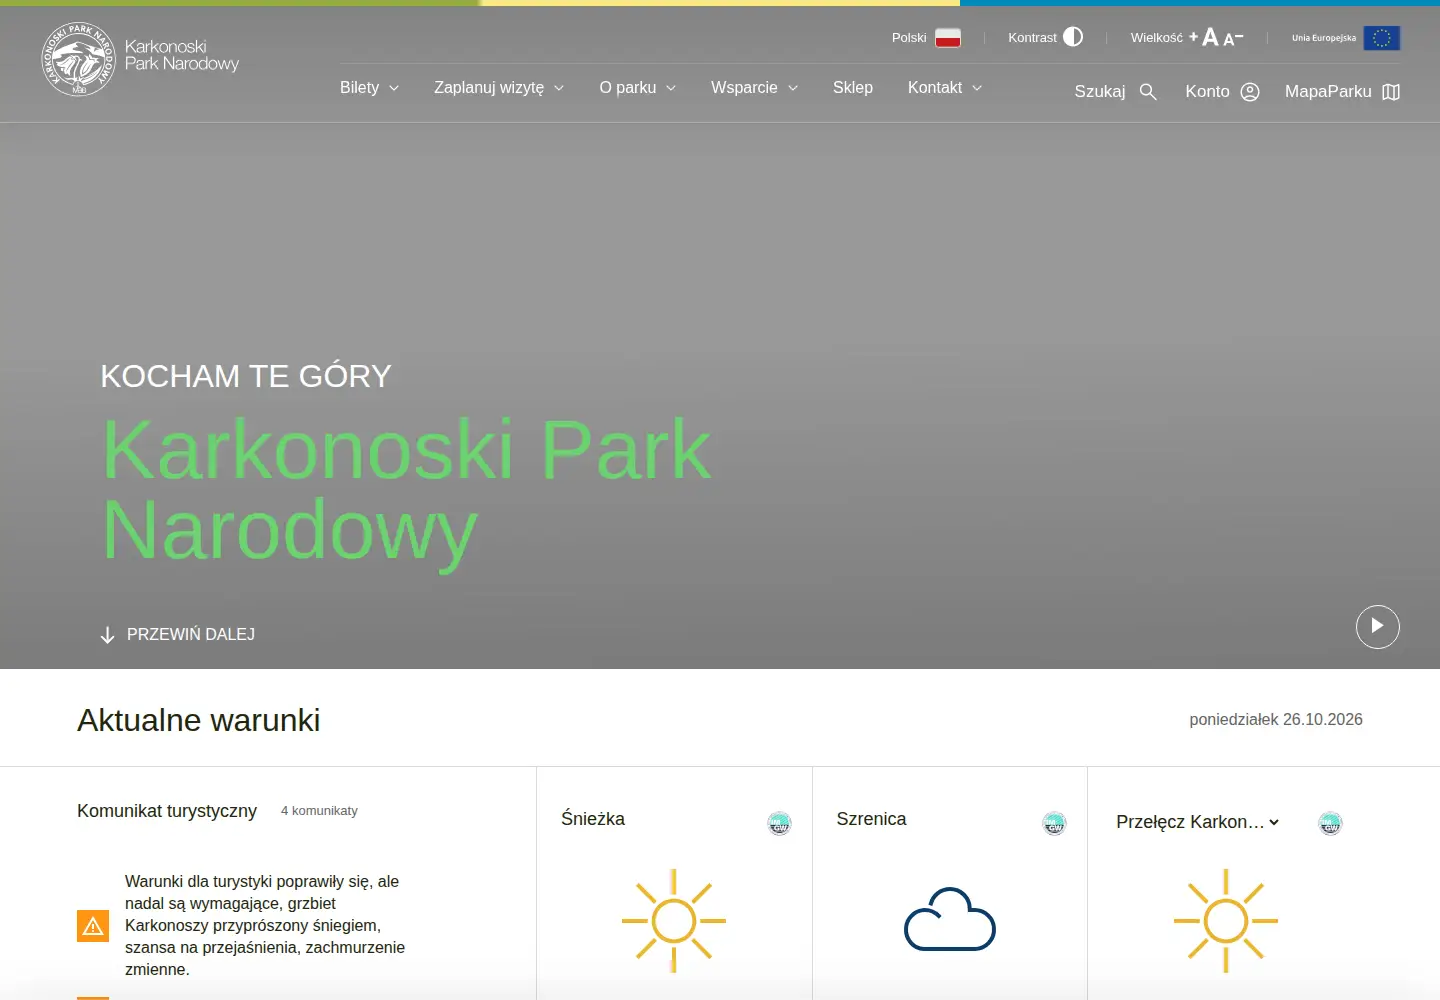Image resolution: width=1440 pixels, height=1000 pixels.
Task: Click the Szrenica weather station badge icon
Action: (1054, 824)
